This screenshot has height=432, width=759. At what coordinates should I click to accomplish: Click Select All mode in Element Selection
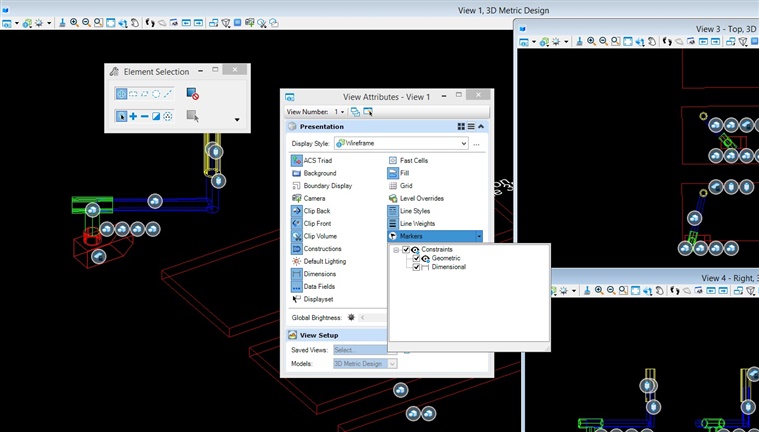[x=168, y=116]
